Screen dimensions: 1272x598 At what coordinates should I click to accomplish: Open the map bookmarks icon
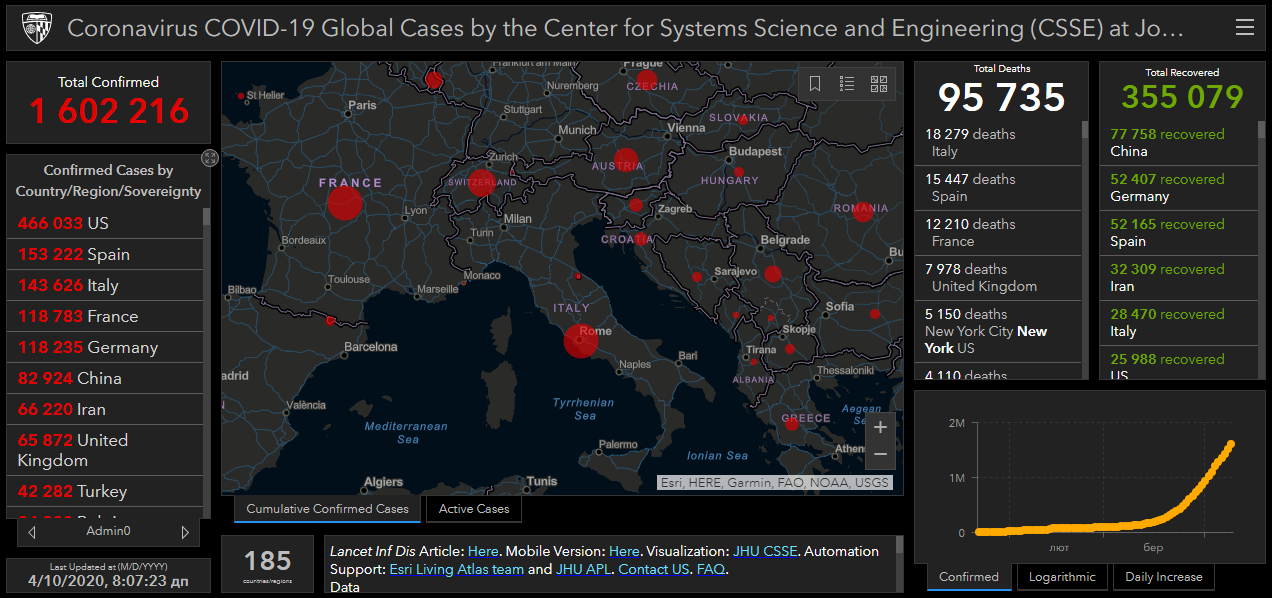pyautogui.click(x=815, y=84)
